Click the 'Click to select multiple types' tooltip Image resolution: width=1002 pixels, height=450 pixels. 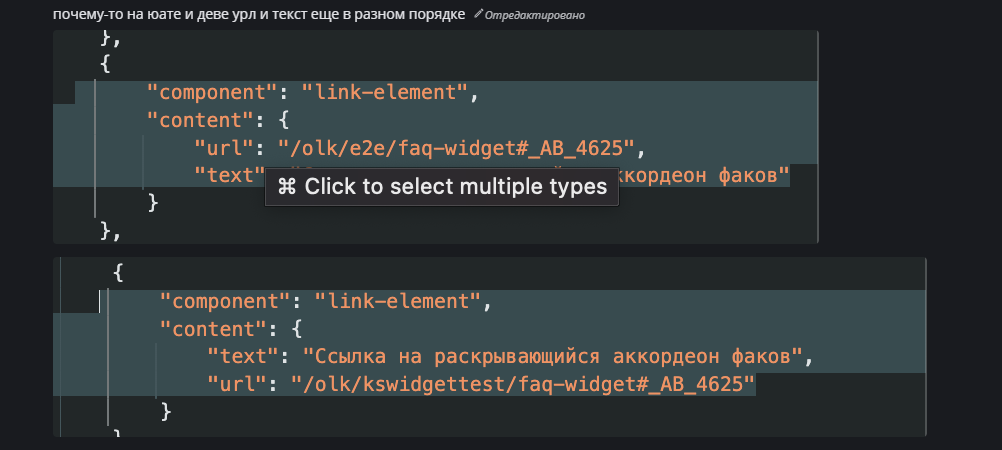pos(442,187)
